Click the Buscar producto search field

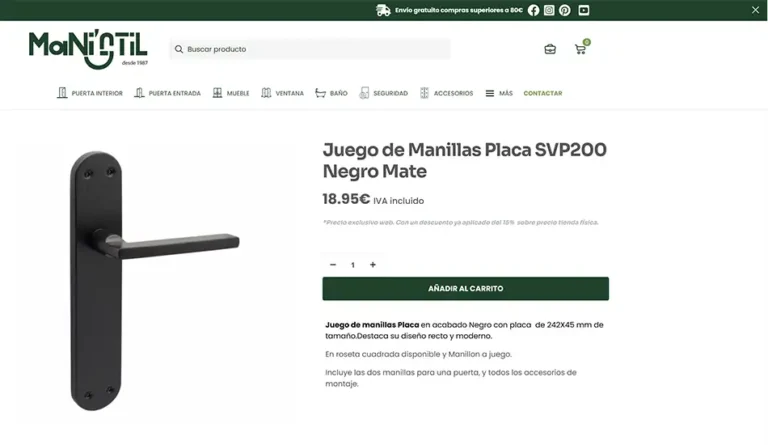coord(310,49)
